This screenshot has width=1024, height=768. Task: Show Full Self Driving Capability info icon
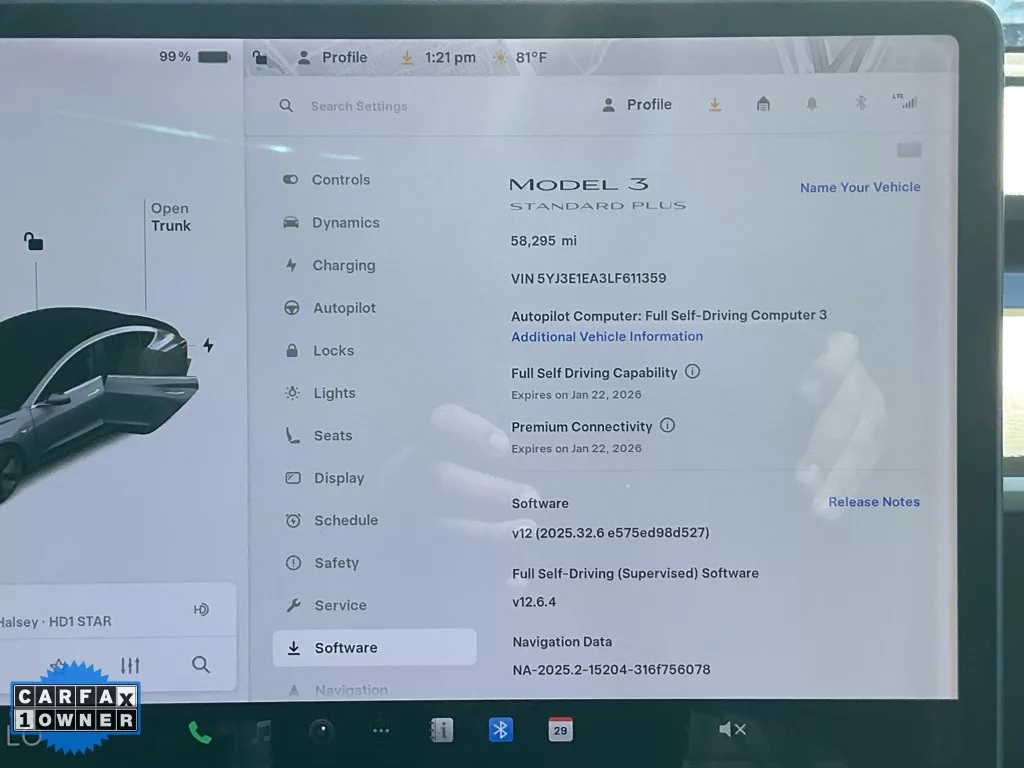coord(692,372)
